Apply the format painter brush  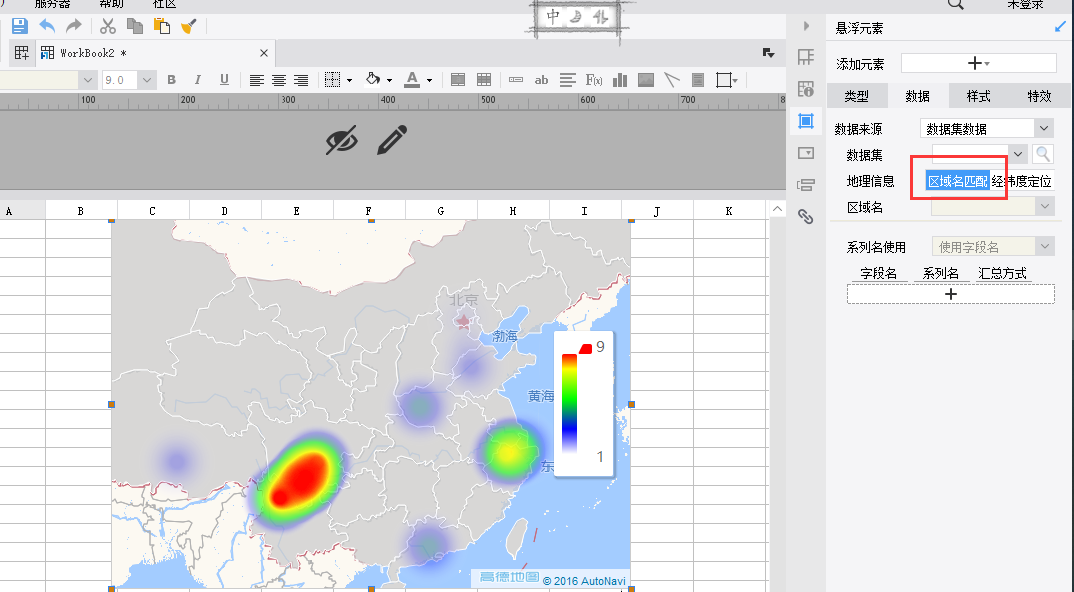(188, 27)
